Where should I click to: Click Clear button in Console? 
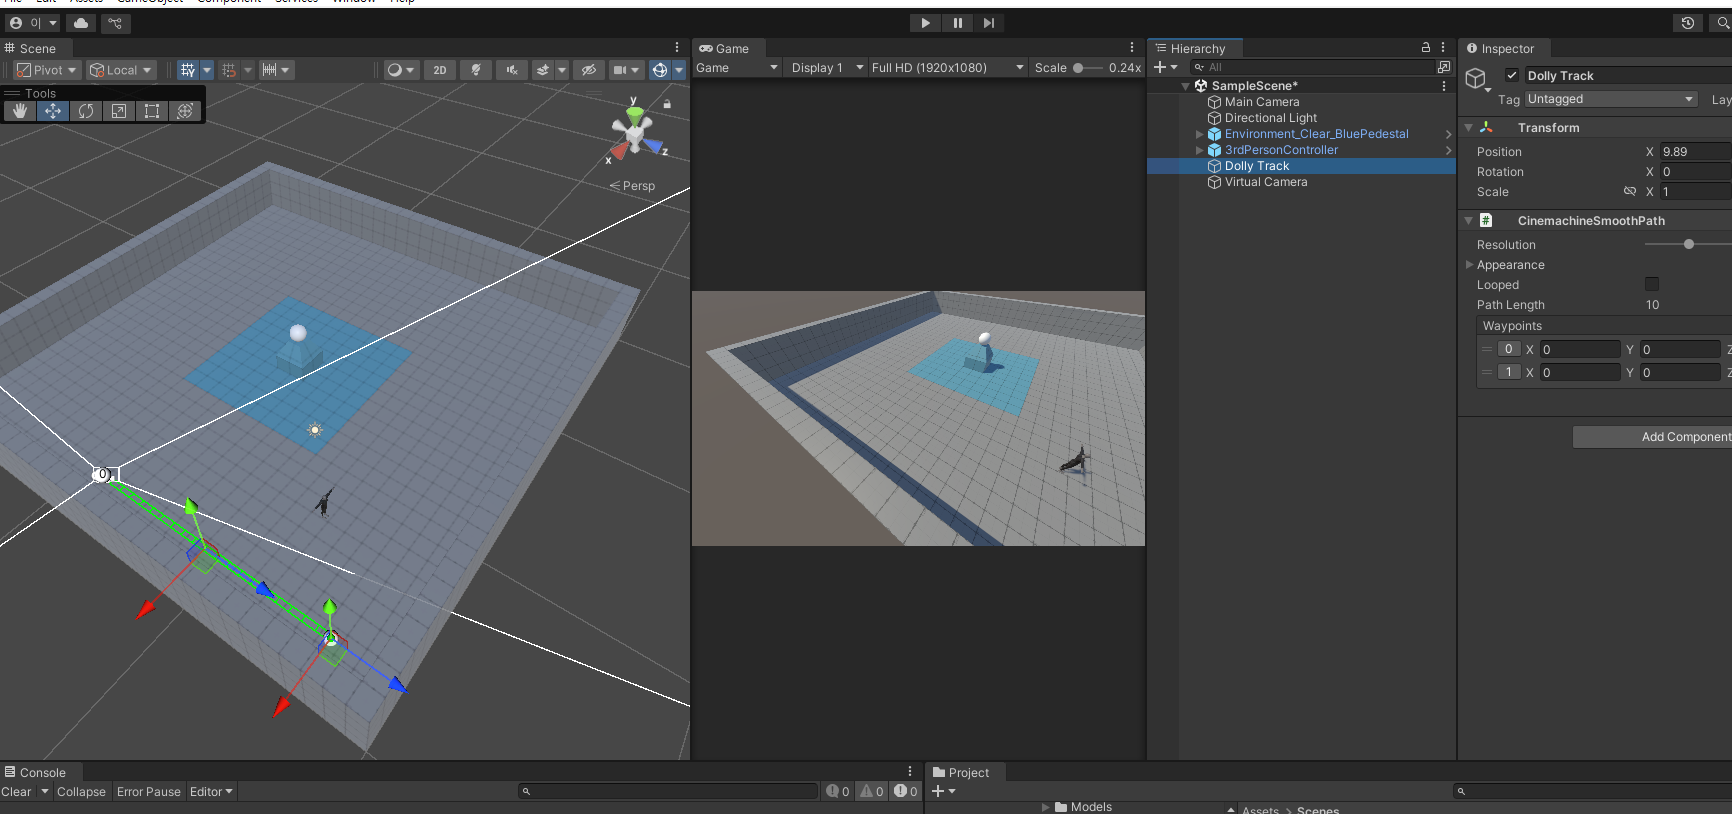[16, 792]
